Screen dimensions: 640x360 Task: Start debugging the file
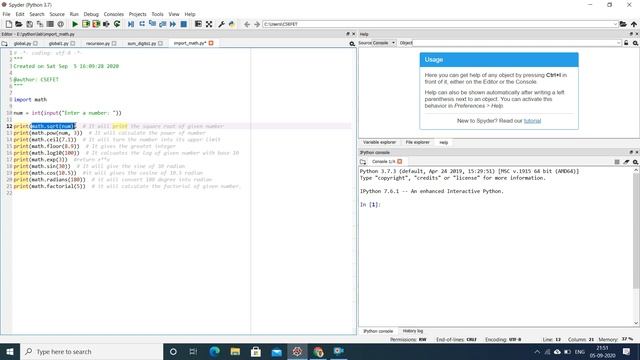(x=131, y=24)
